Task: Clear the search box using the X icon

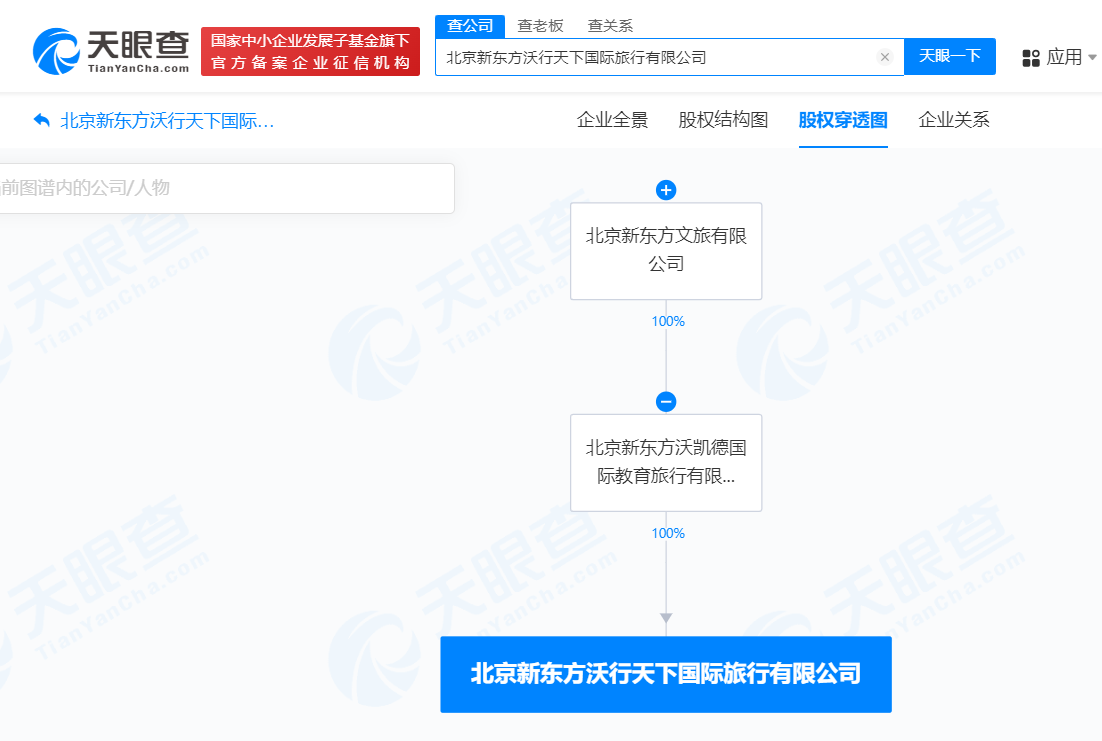Action: pyautogui.click(x=884, y=57)
